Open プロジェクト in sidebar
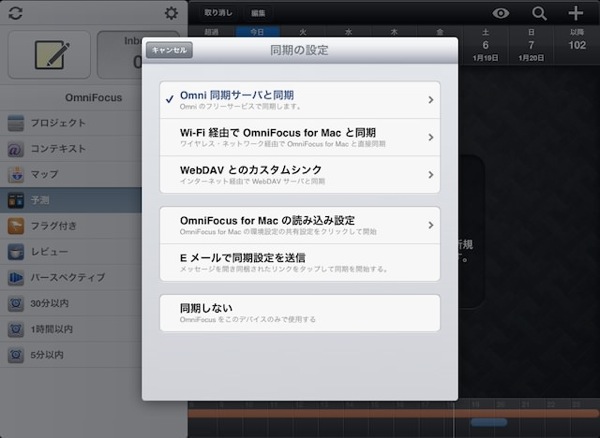600x438 pixels. tap(71, 123)
